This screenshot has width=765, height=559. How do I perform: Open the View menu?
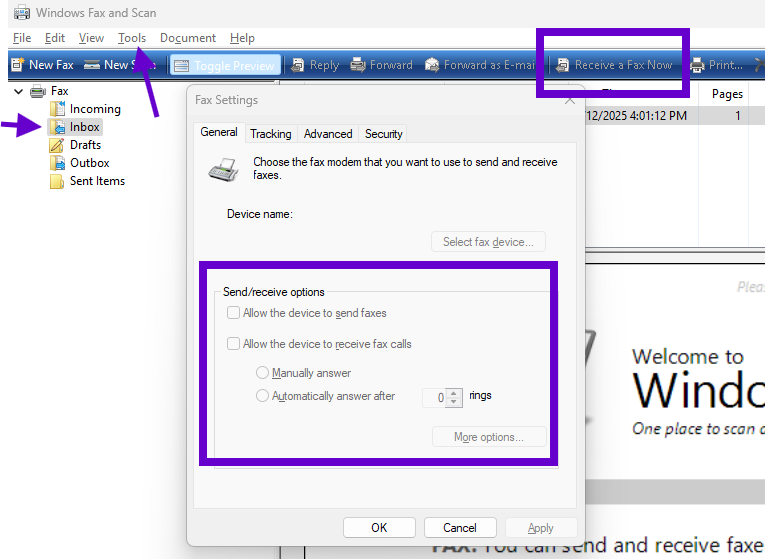tap(91, 38)
